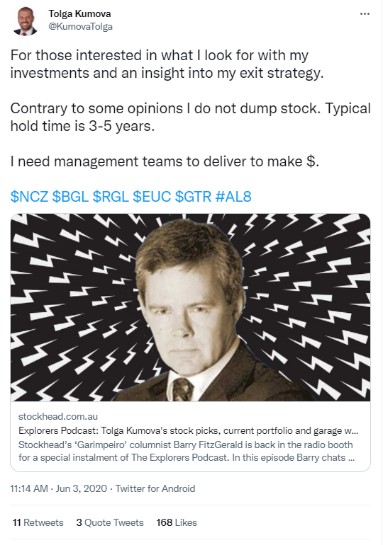
Task: Click the $EUC cashtag
Action: (x=152, y=197)
